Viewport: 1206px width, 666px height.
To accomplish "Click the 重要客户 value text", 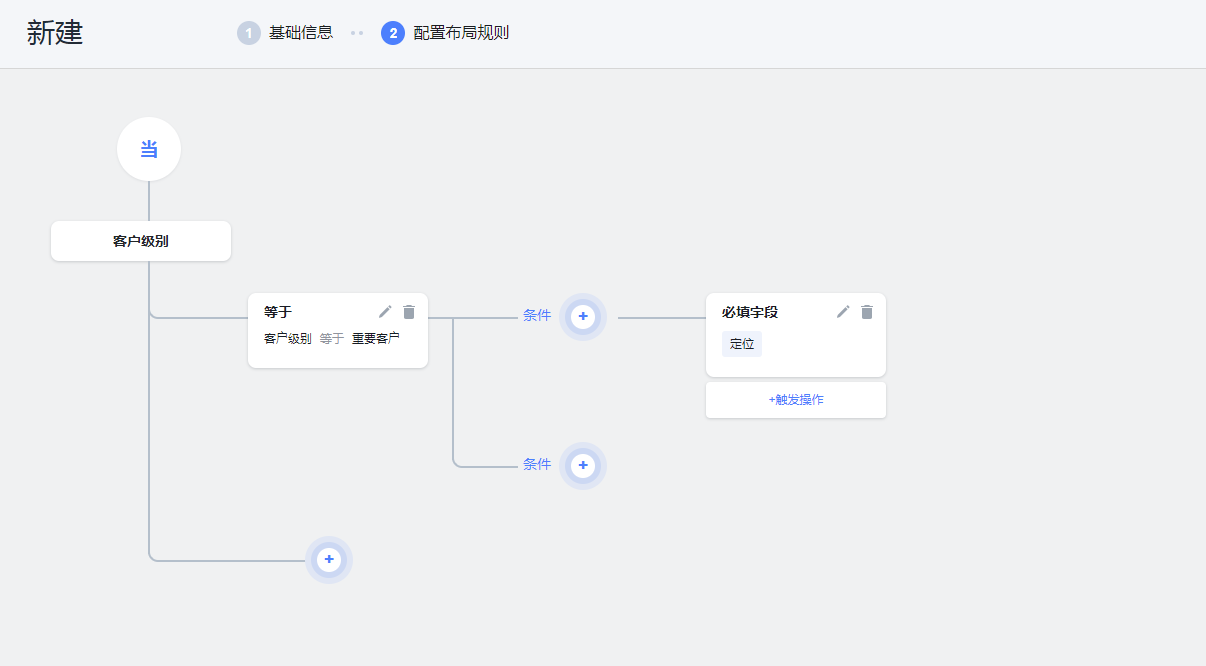I will pos(374,338).
